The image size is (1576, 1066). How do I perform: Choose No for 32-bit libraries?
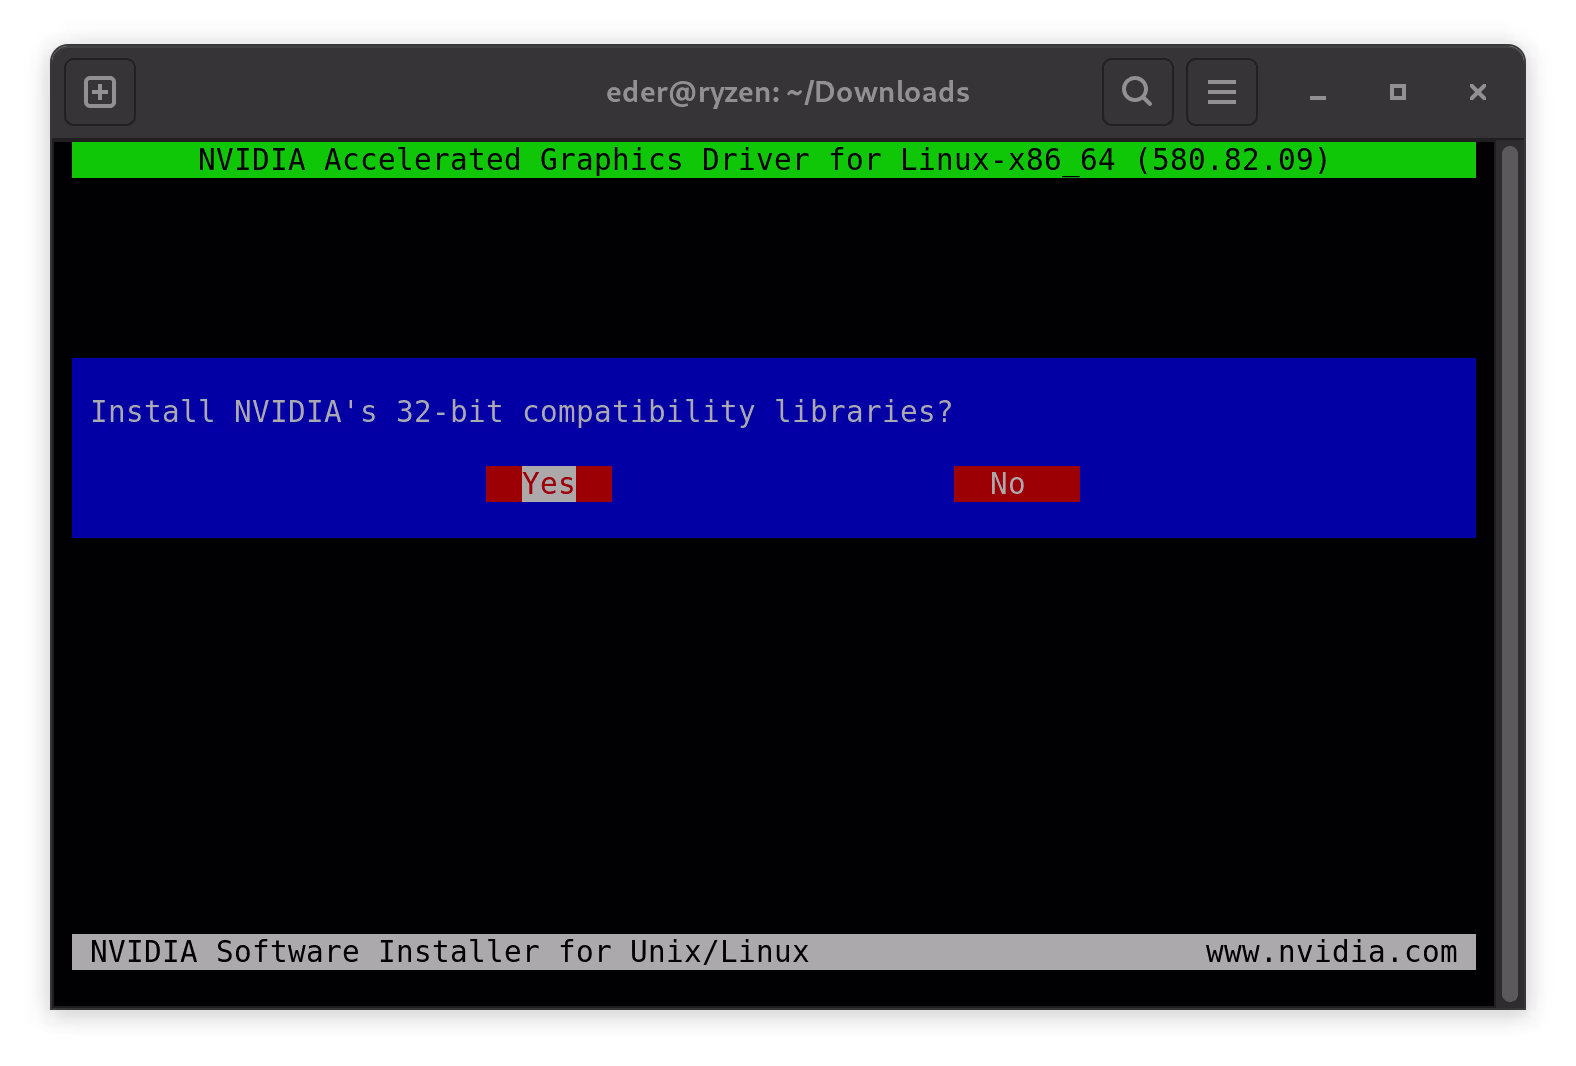tap(1017, 484)
